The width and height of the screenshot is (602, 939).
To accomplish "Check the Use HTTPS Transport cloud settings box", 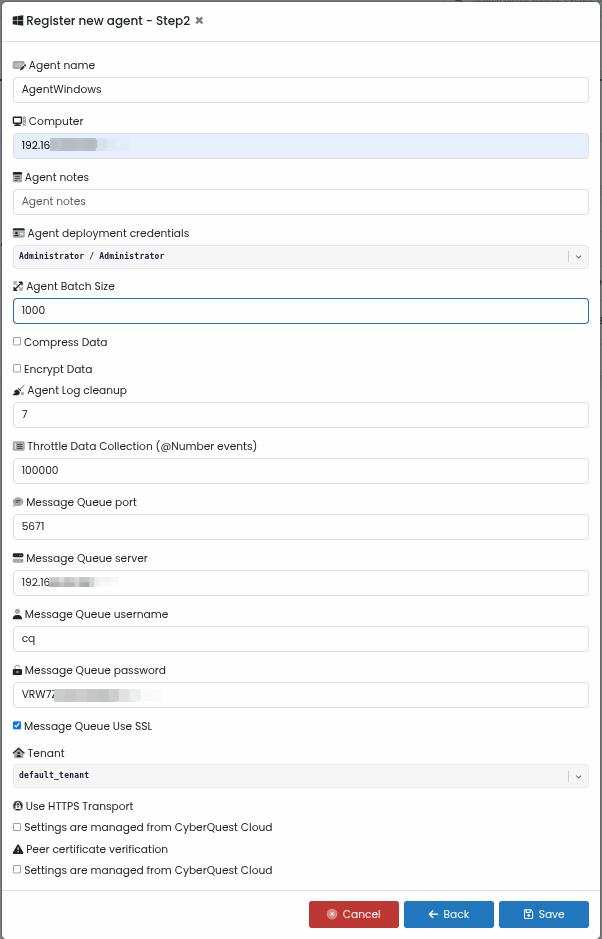I will pos(17,827).
